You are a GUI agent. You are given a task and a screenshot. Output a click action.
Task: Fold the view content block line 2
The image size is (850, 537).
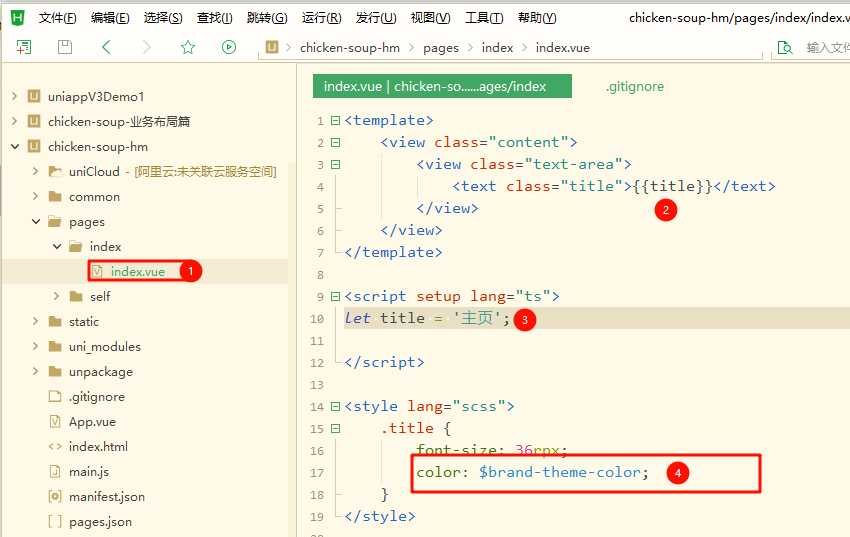pyautogui.click(x=336, y=143)
